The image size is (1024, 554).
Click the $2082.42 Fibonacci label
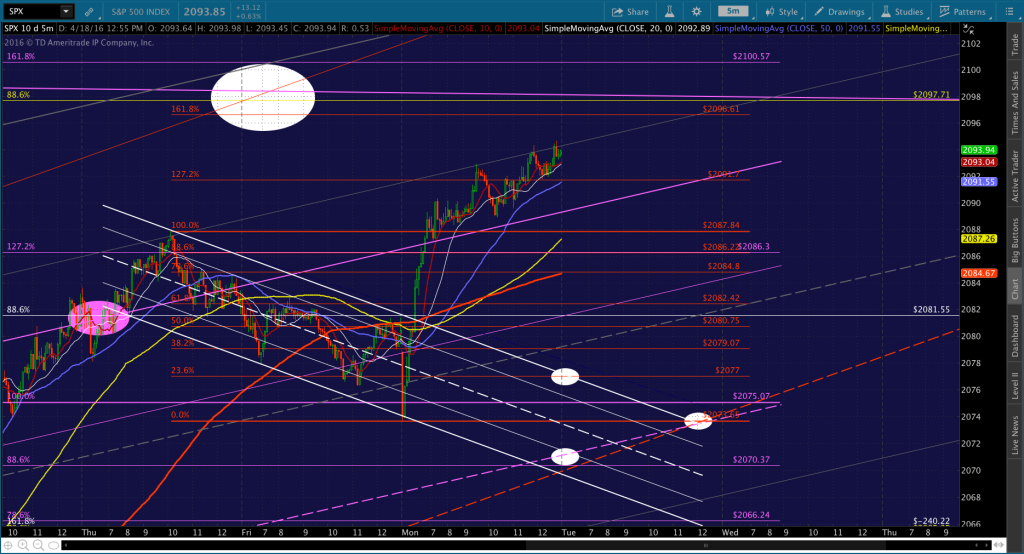click(721, 298)
